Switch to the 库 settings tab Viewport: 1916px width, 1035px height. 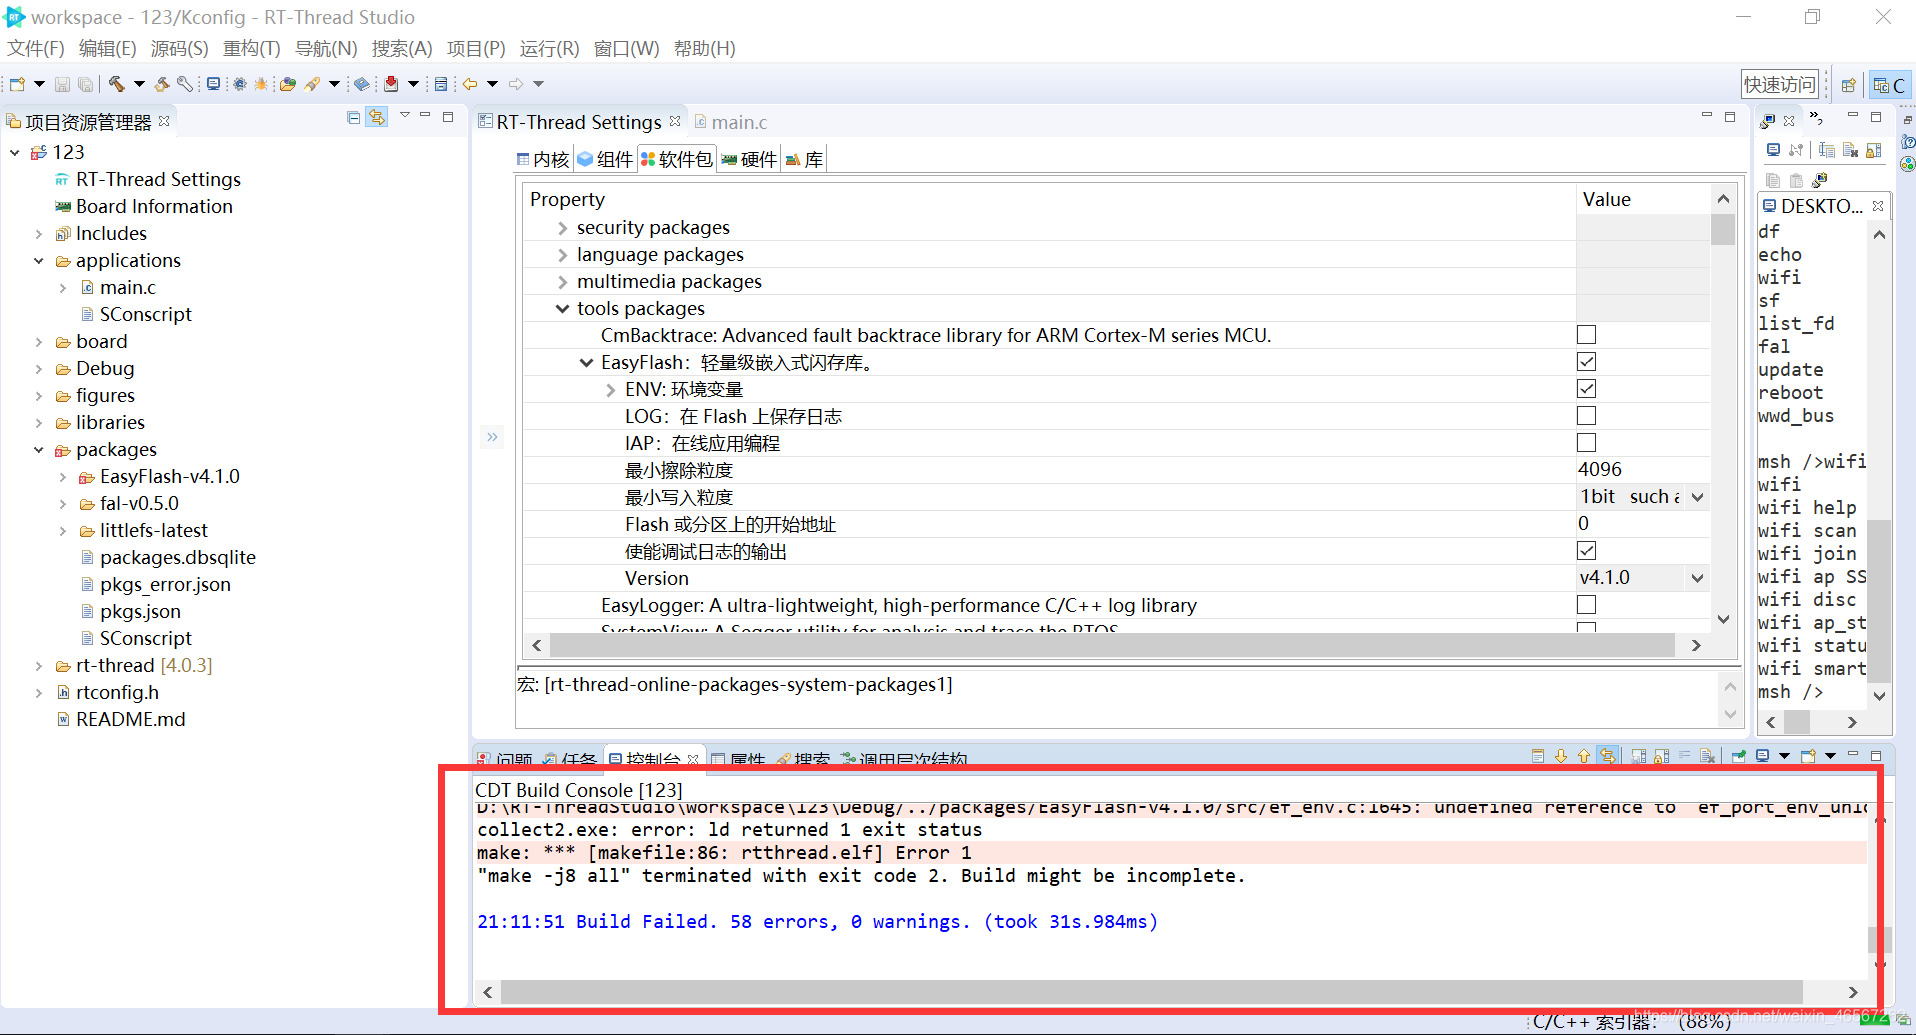pos(805,159)
